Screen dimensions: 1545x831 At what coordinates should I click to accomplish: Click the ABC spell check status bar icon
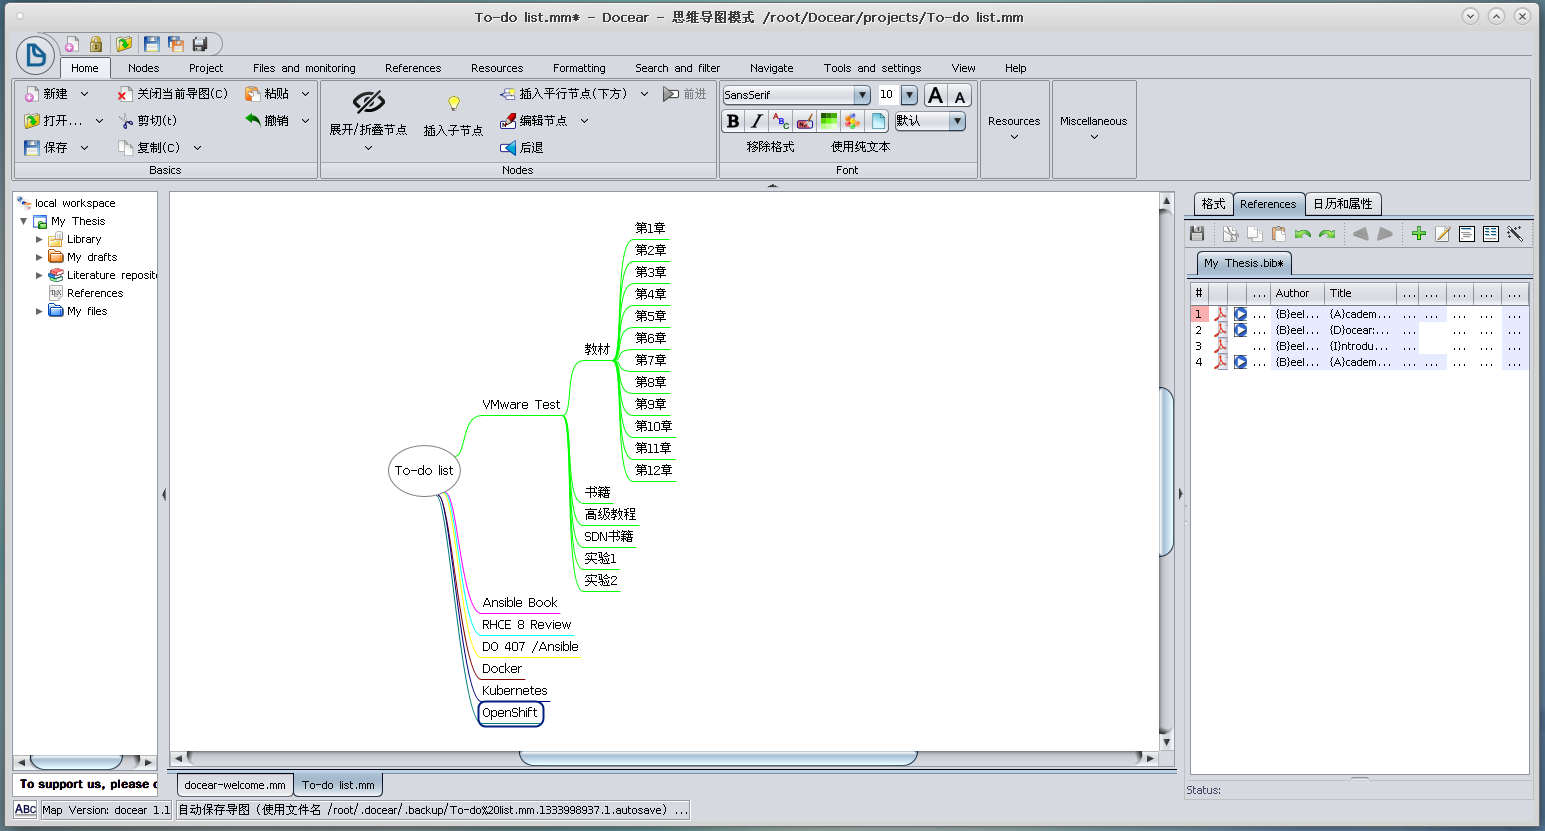click(x=26, y=810)
